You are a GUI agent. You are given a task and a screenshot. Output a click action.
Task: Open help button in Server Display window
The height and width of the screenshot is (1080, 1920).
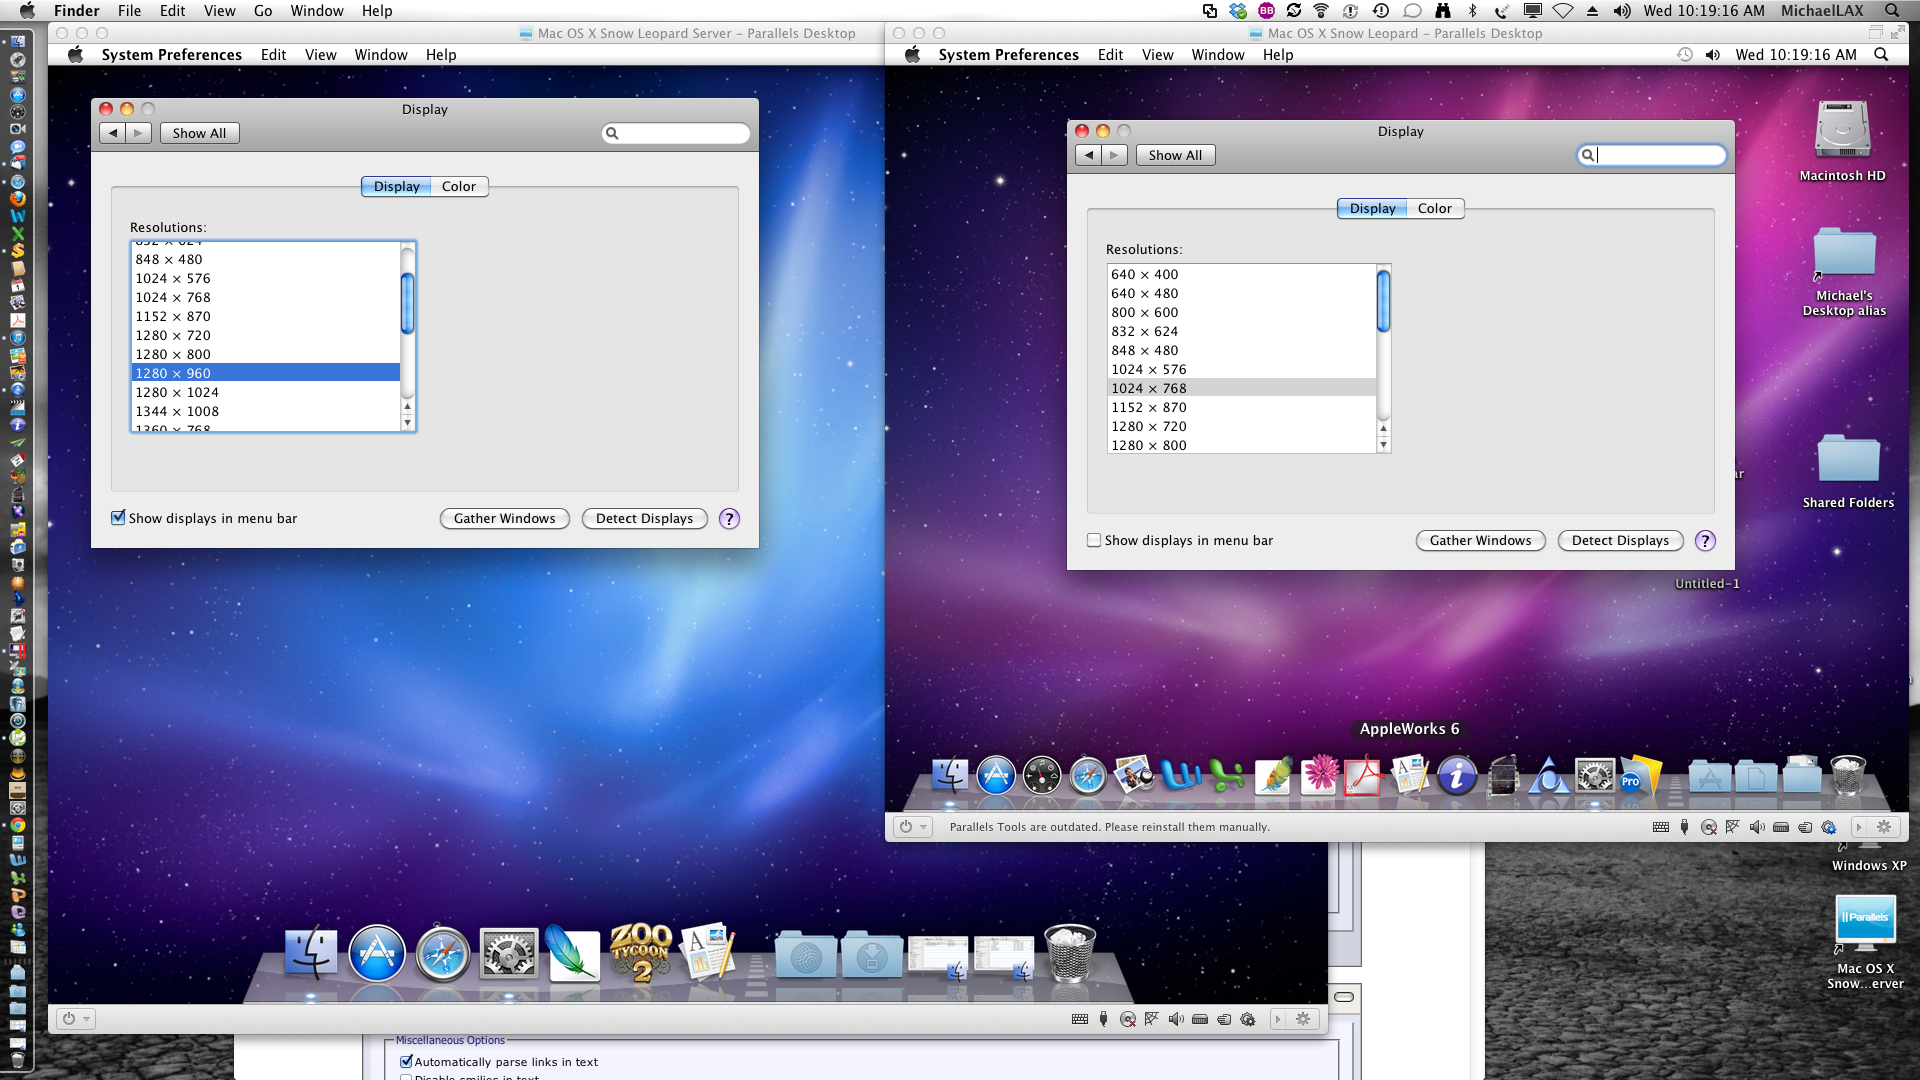(730, 518)
